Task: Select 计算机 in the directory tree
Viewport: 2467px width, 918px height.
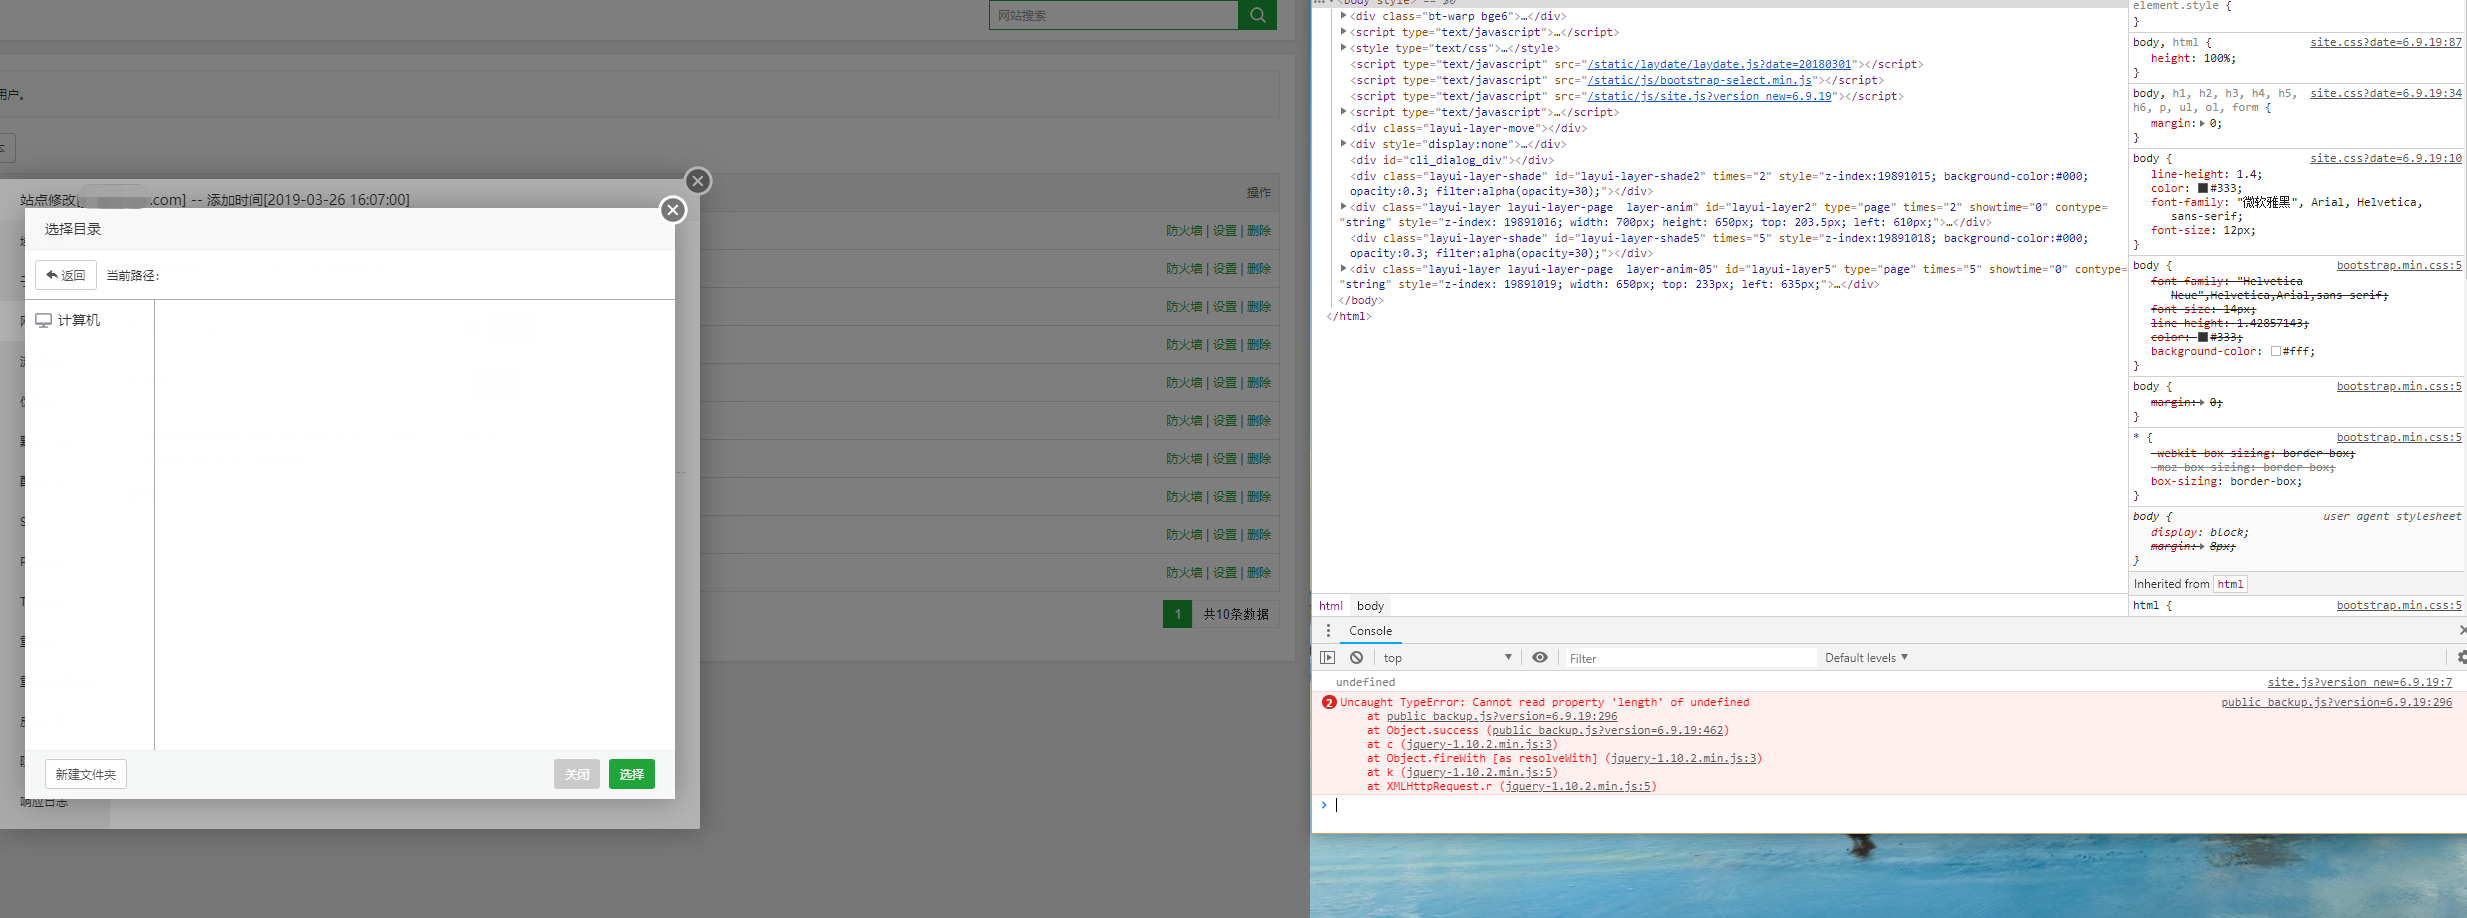Action: 79,320
